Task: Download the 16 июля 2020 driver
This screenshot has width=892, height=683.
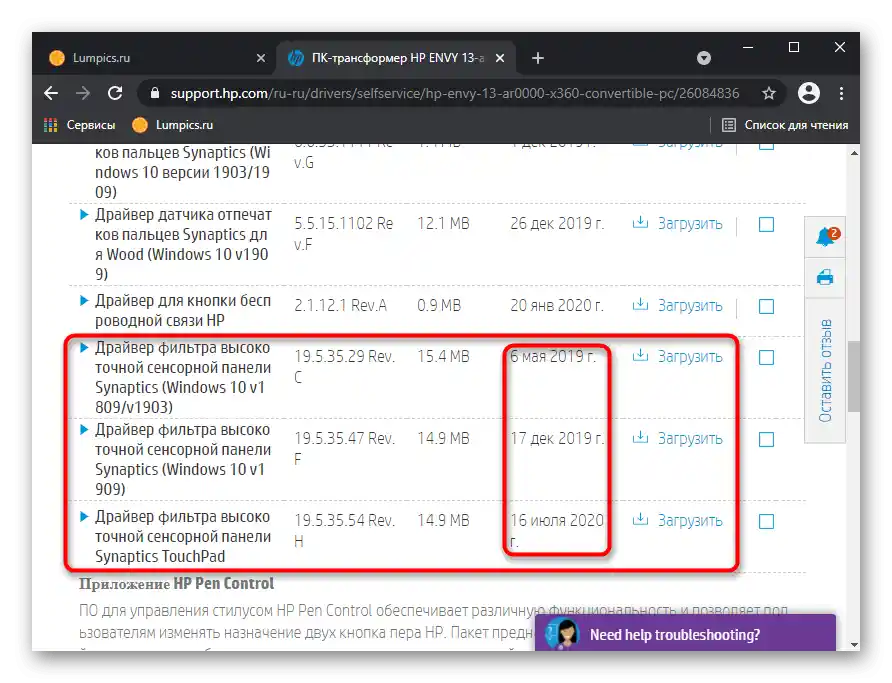Action: pyautogui.click(x=689, y=520)
